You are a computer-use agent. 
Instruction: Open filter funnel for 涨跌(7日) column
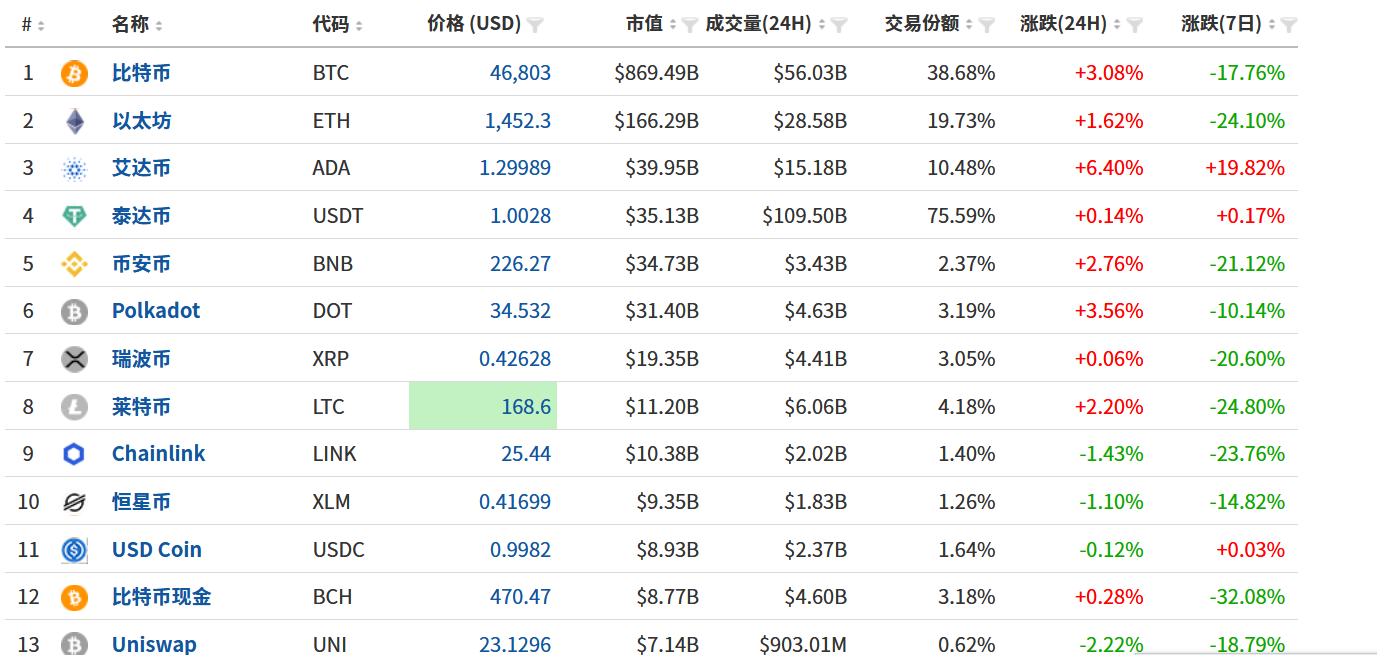1289,25
